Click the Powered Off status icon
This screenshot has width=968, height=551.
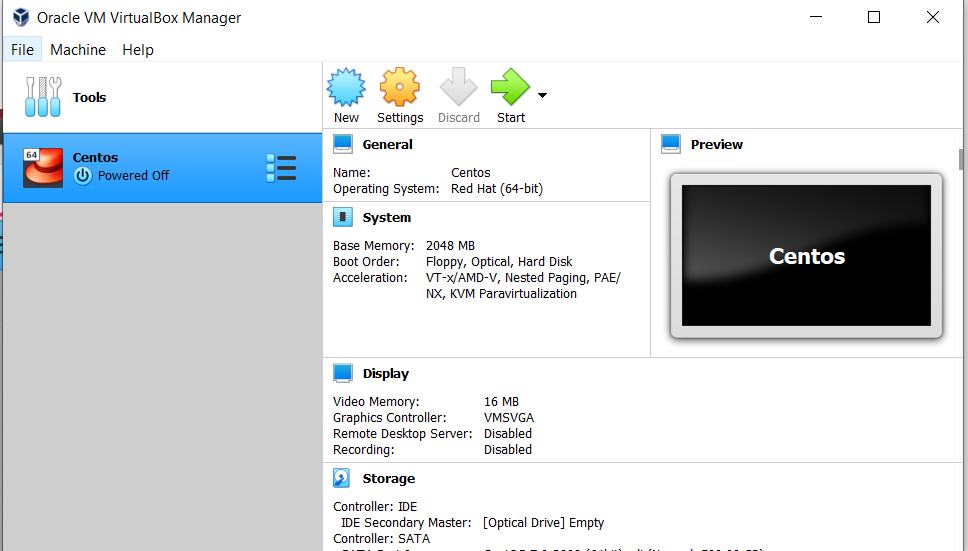pos(83,176)
